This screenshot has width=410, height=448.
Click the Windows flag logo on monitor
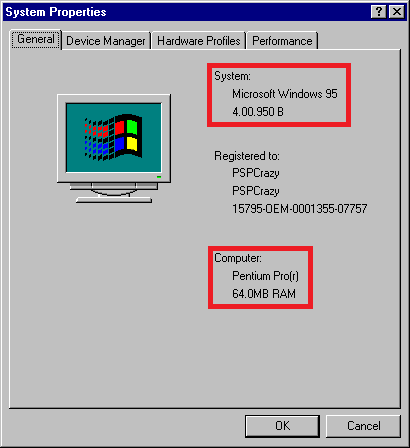[113, 137]
